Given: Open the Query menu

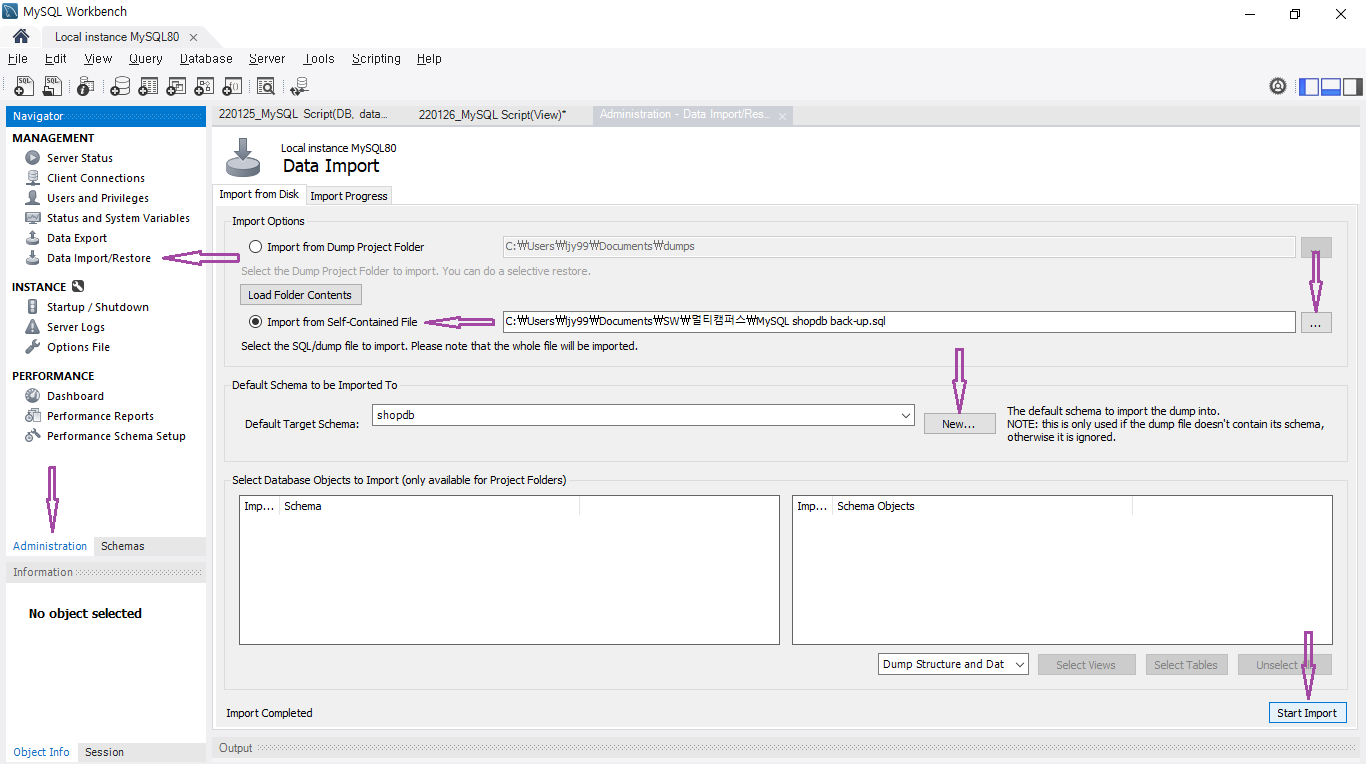Looking at the screenshot, I should click(x=146, y=59).
